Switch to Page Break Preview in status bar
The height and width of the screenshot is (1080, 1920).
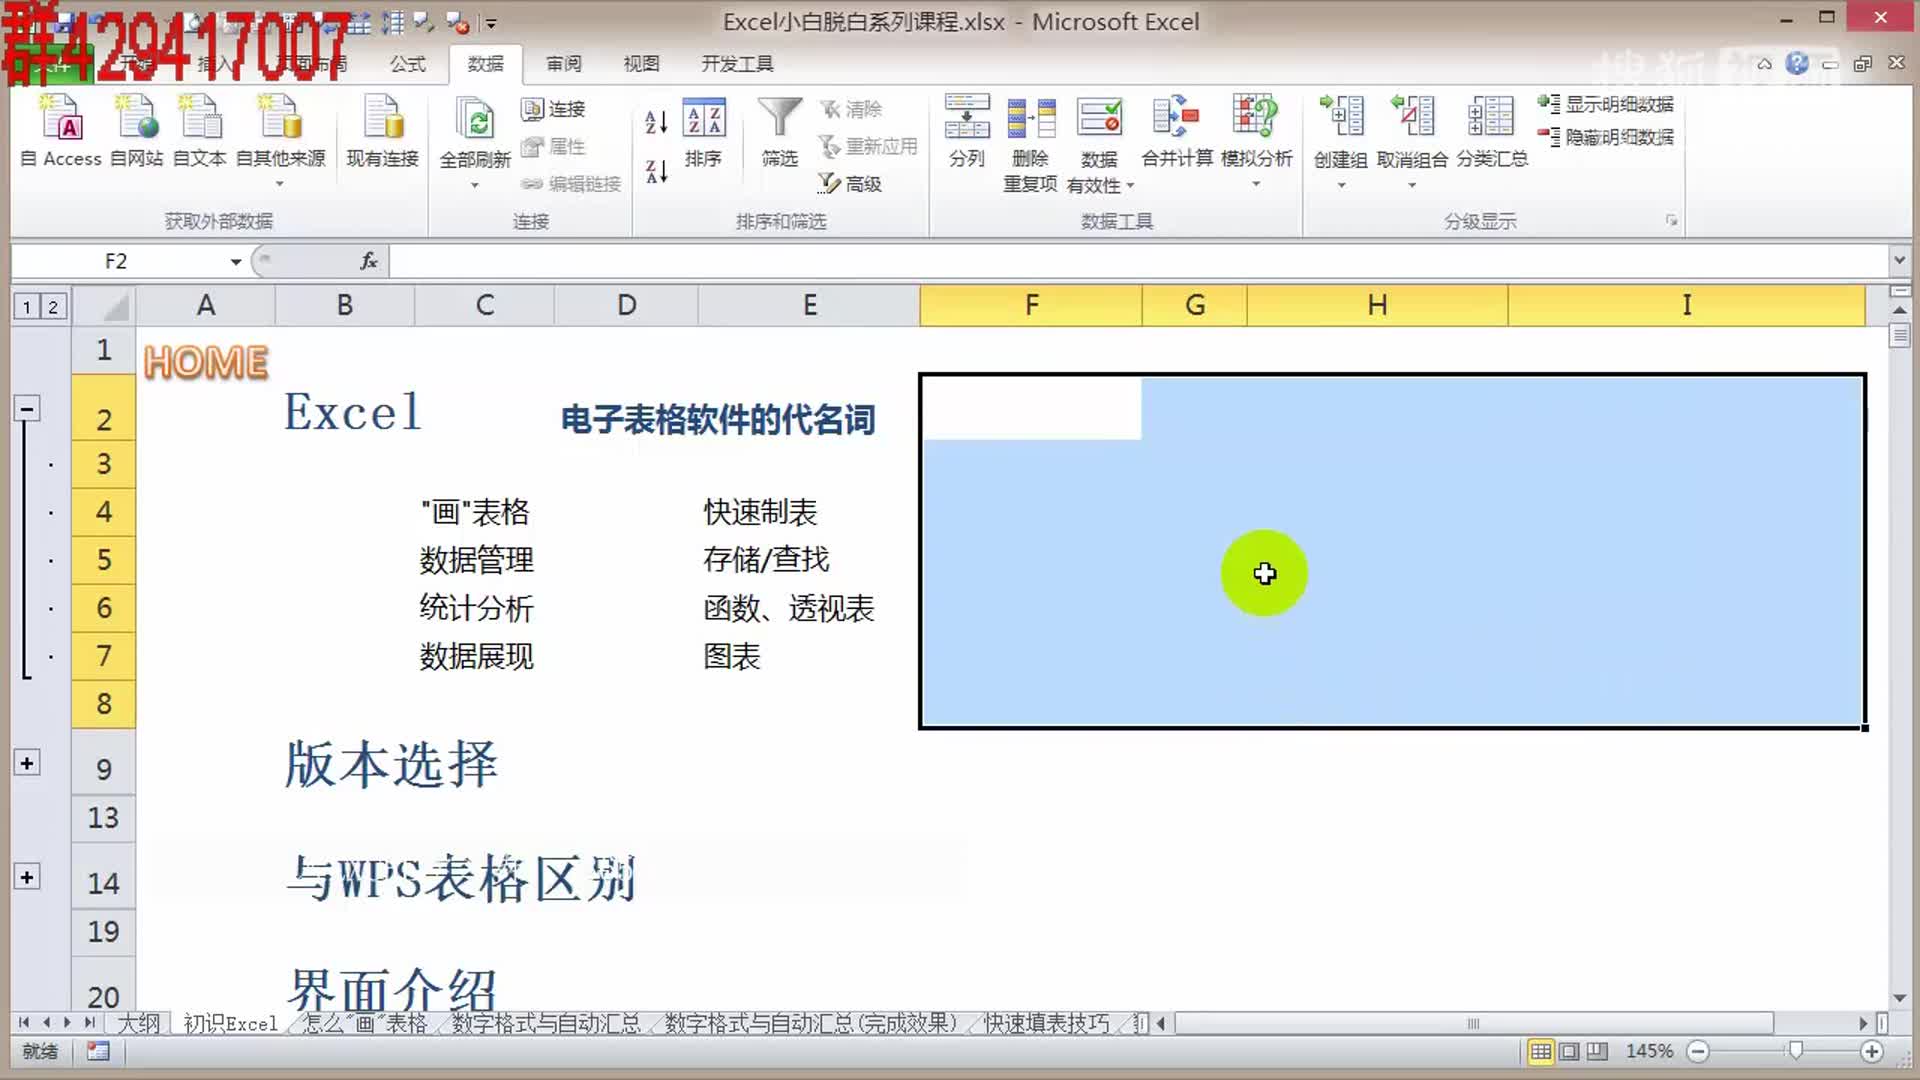click(x=1597, y=1051)
